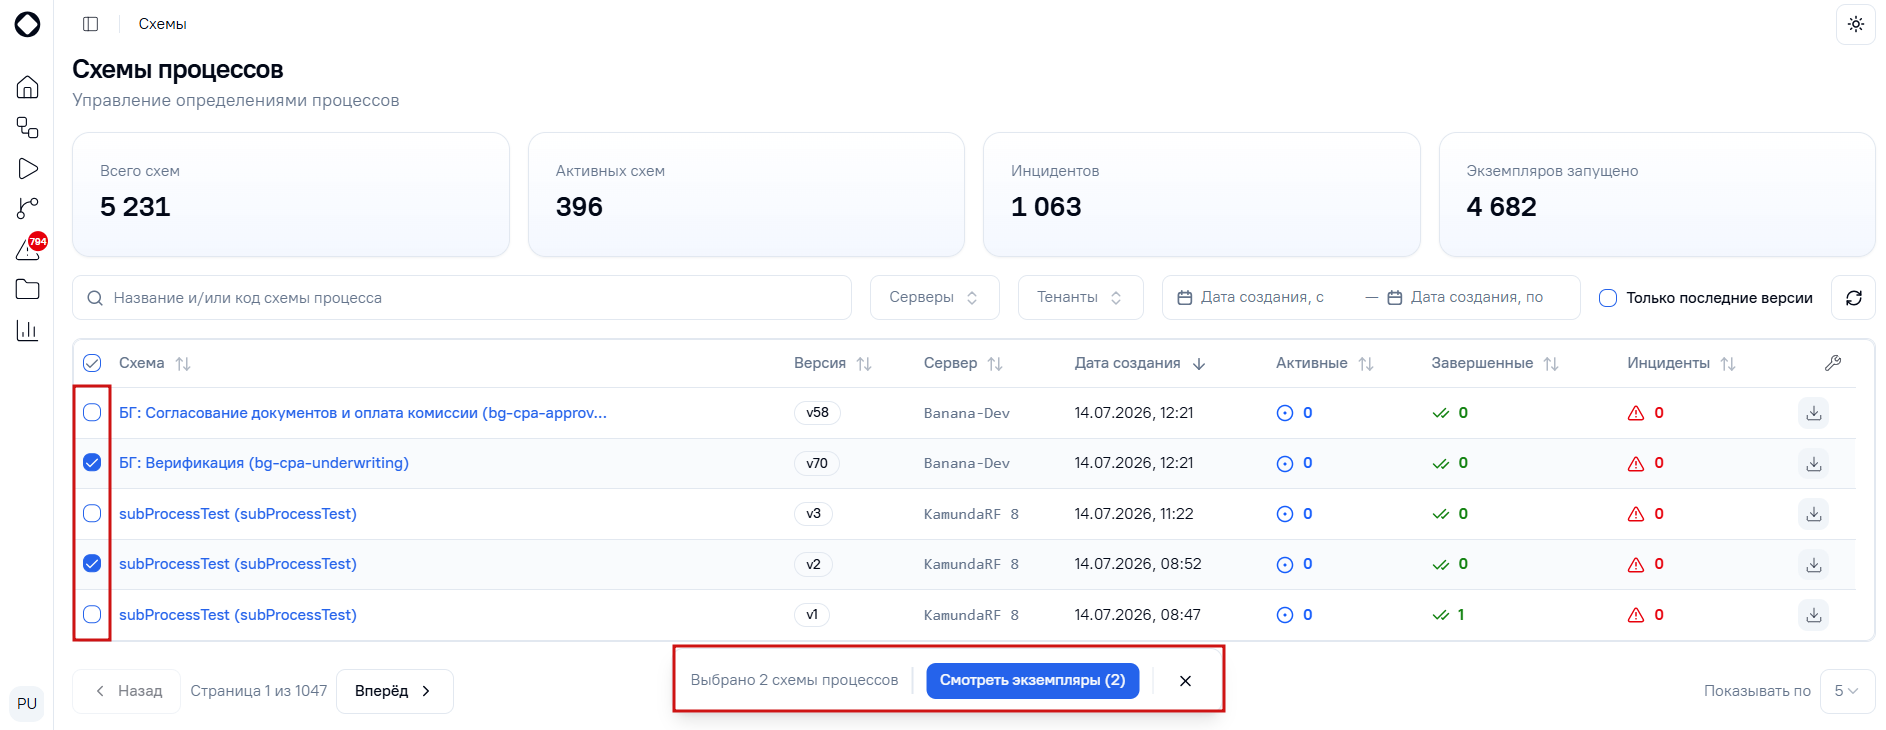Open the bar chart statistics icon
1886x730 pixels.
tap(28, 330)
